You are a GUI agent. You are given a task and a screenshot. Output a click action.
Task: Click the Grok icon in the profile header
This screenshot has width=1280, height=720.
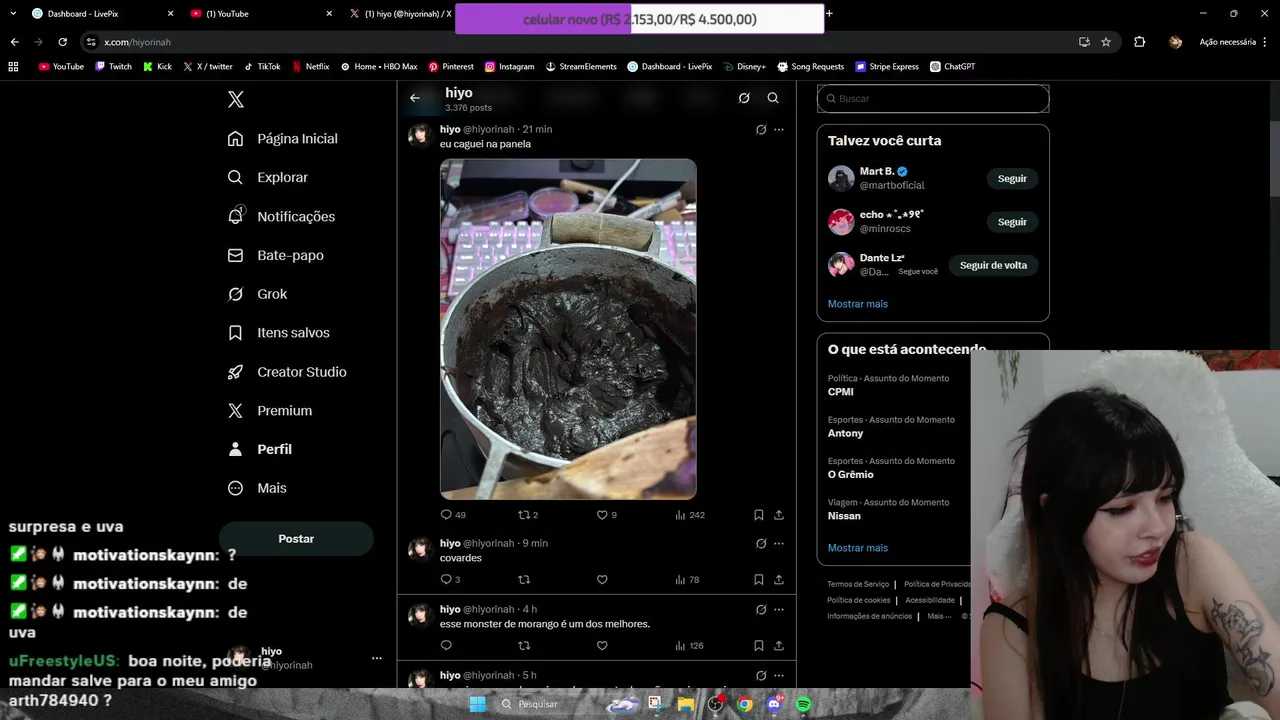click(x=744, y=98)
